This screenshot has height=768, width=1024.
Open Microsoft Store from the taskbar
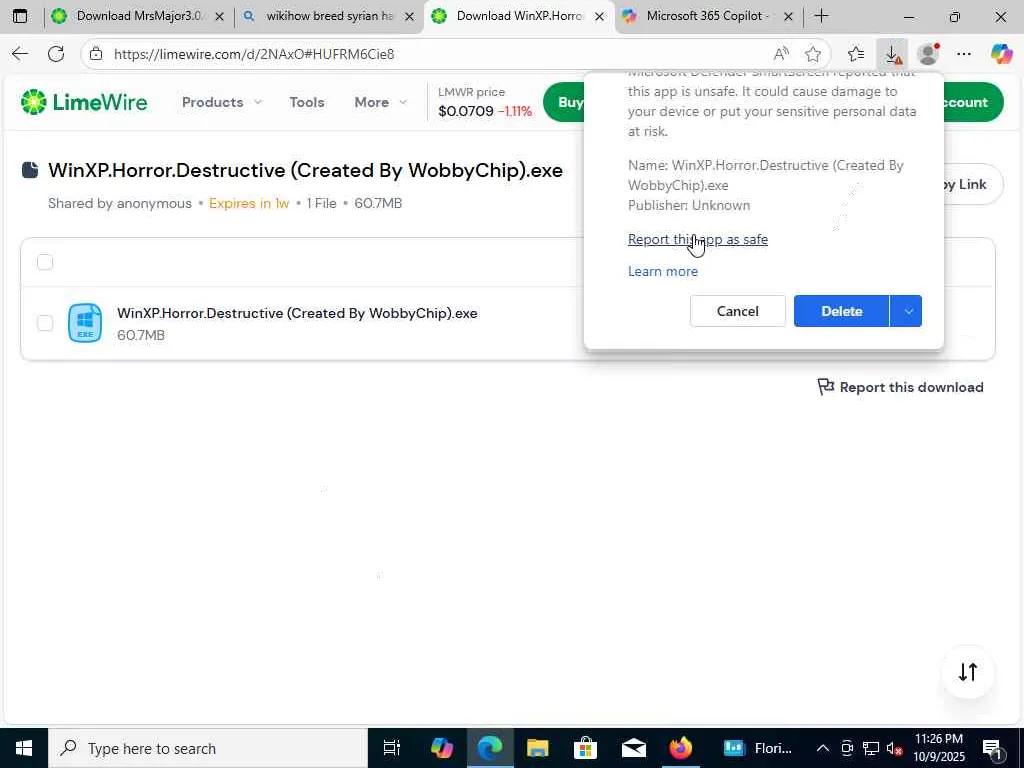[585, 748]
